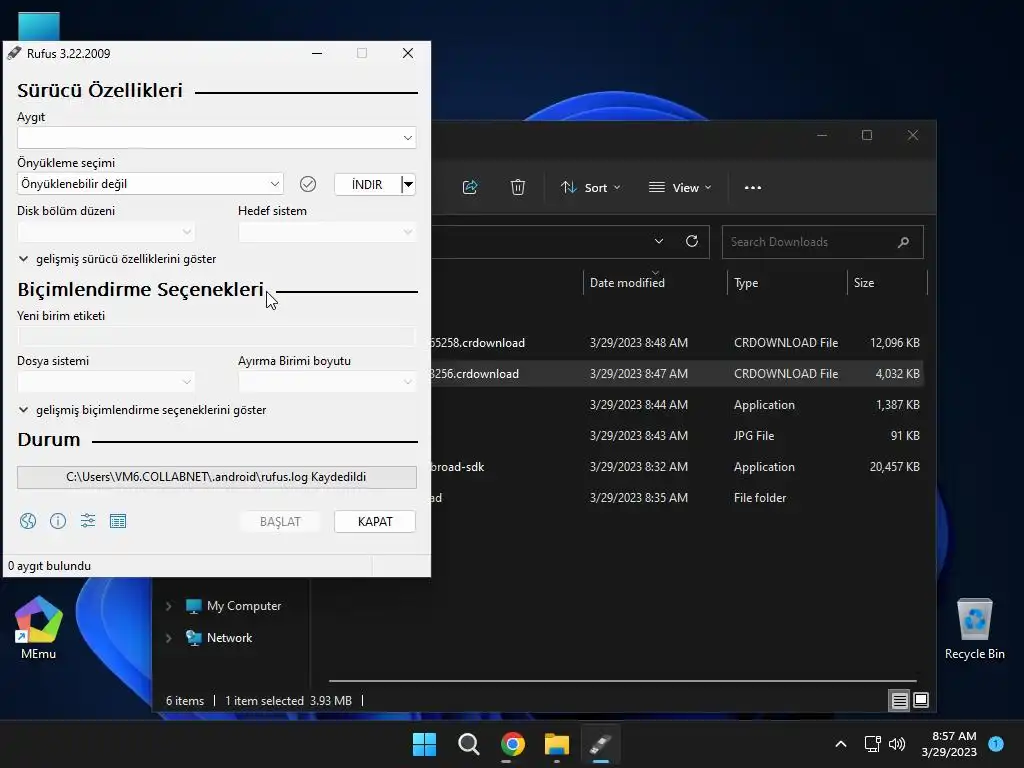Open the Explorer address bar history dropdown
The width and height of the screenshot is (1024, 768).
659,241
